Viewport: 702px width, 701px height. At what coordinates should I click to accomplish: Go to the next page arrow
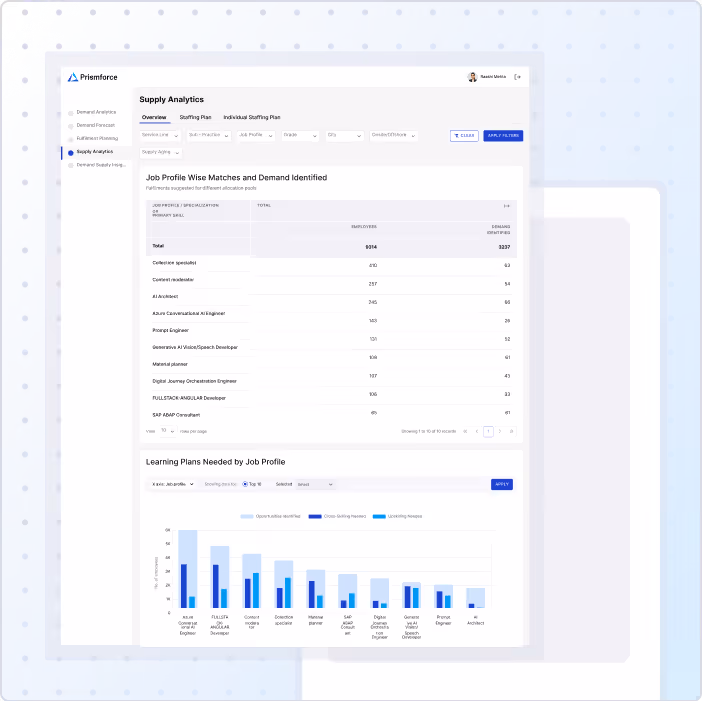click(500, 431)
